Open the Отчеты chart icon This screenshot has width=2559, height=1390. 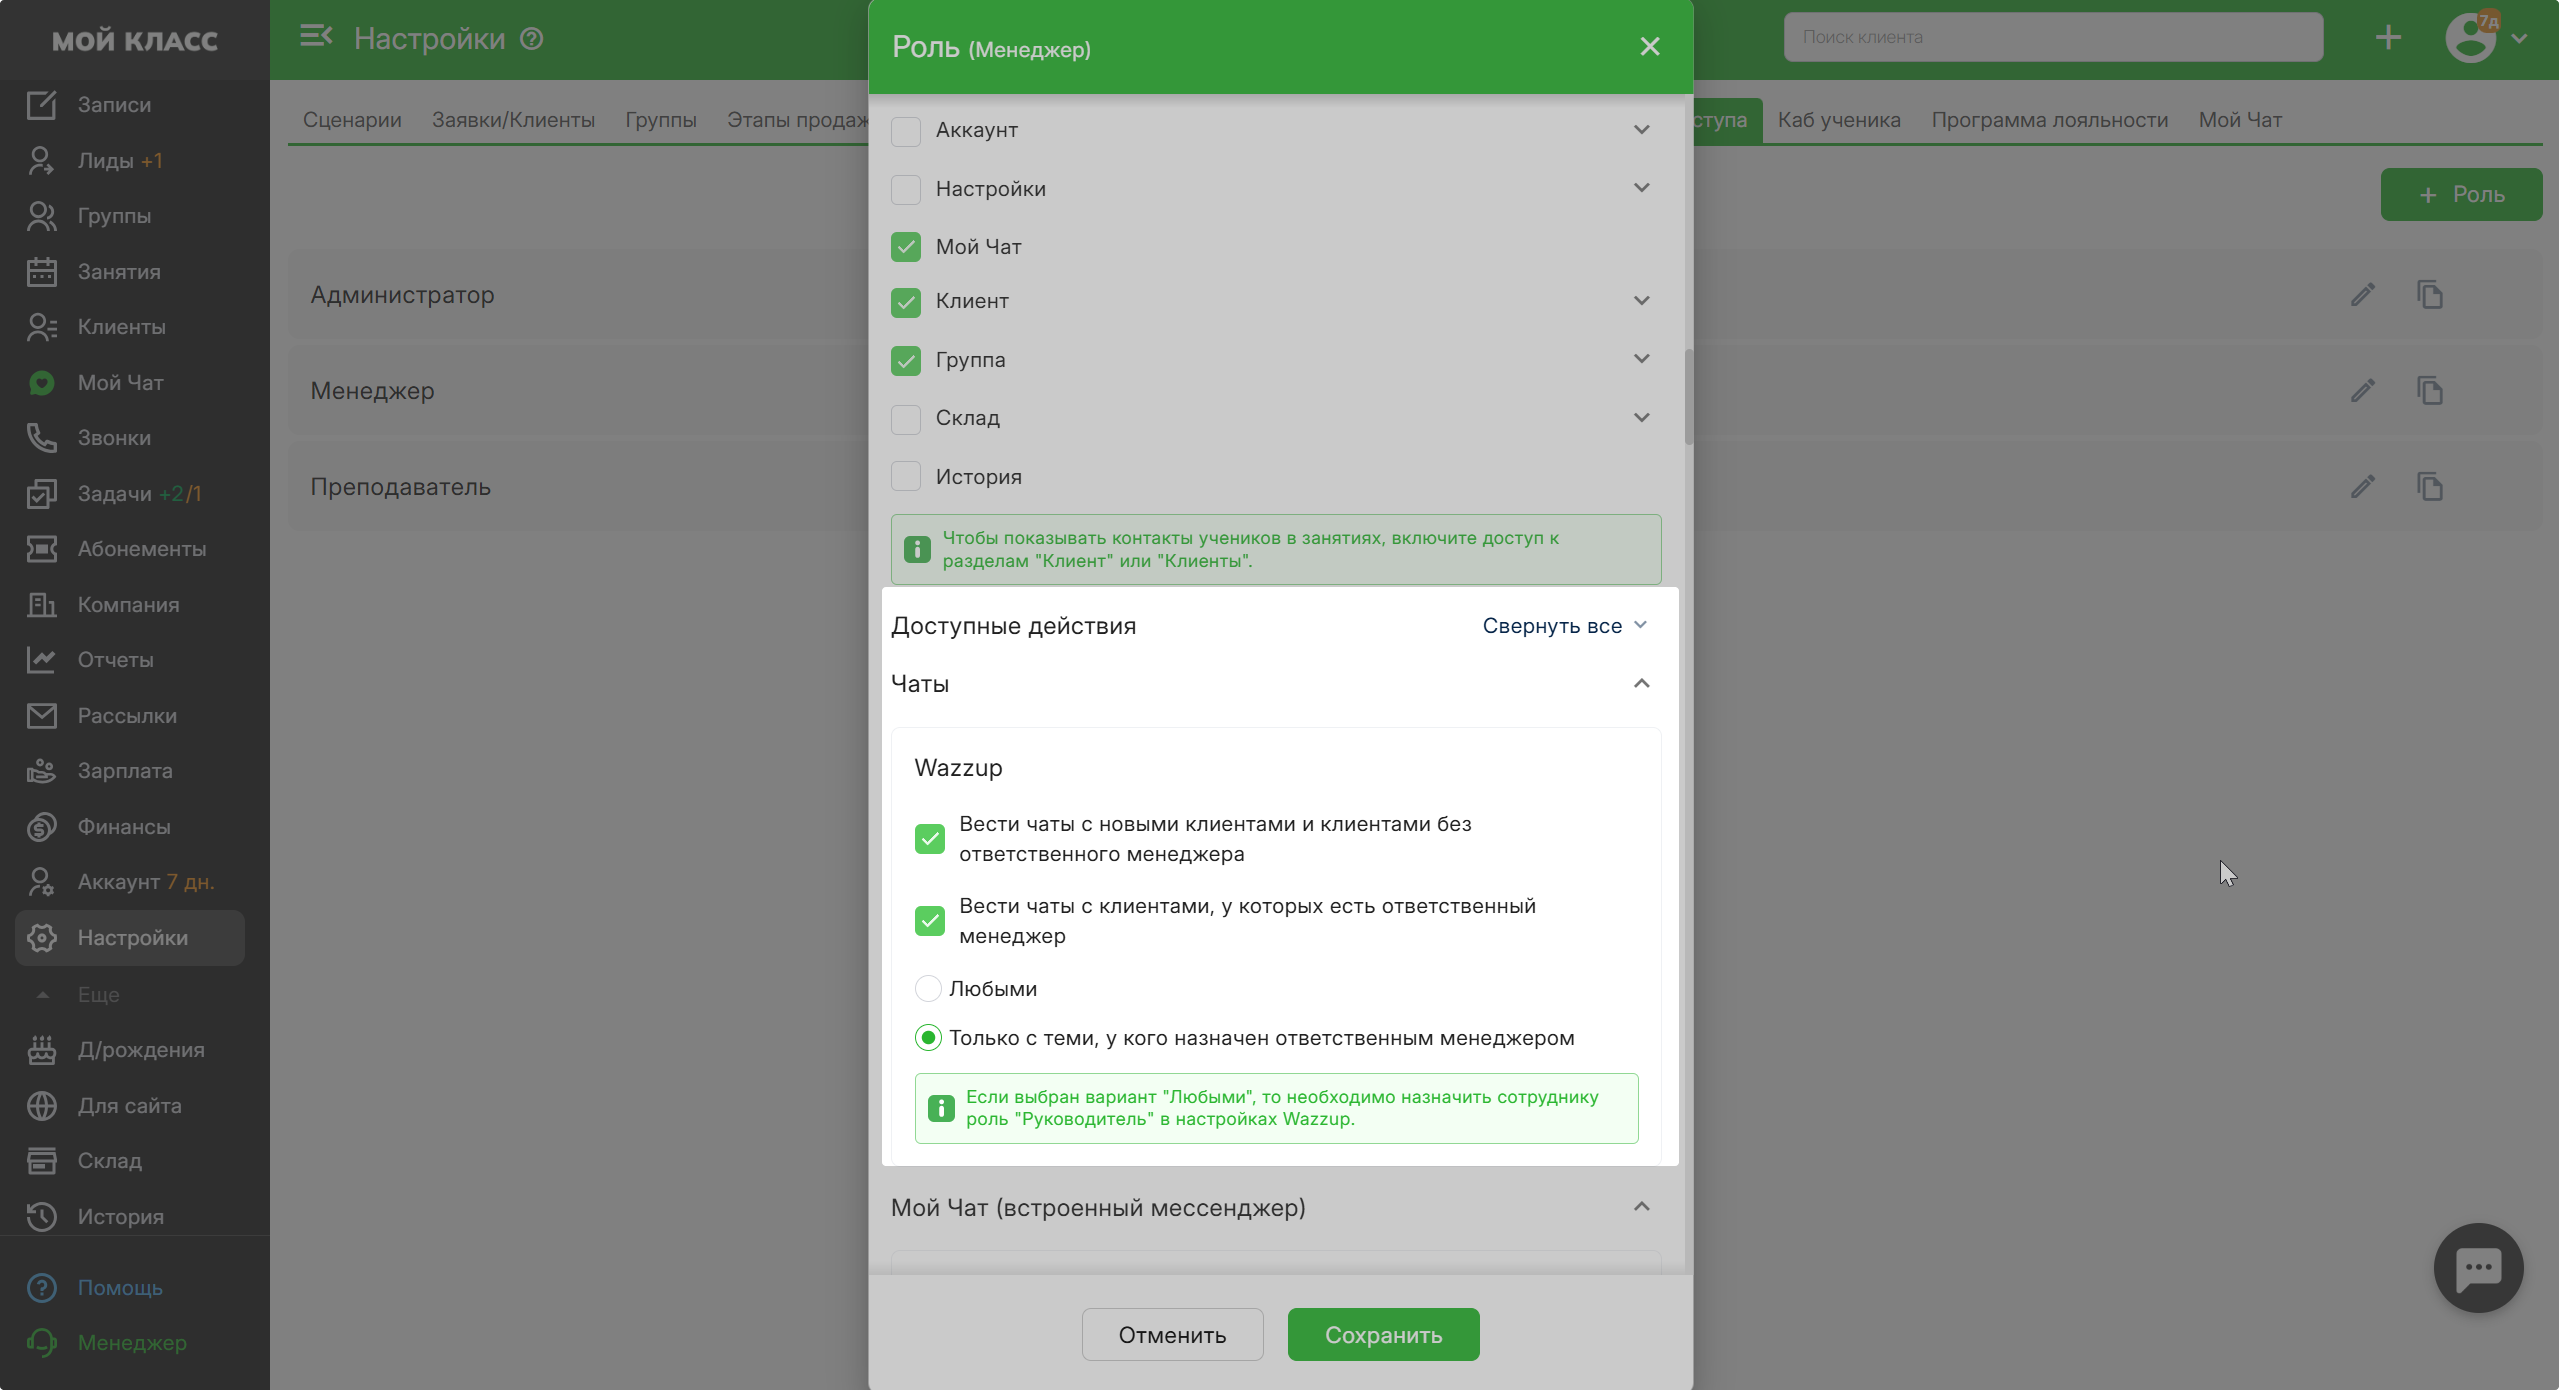[x=41, y=659]
